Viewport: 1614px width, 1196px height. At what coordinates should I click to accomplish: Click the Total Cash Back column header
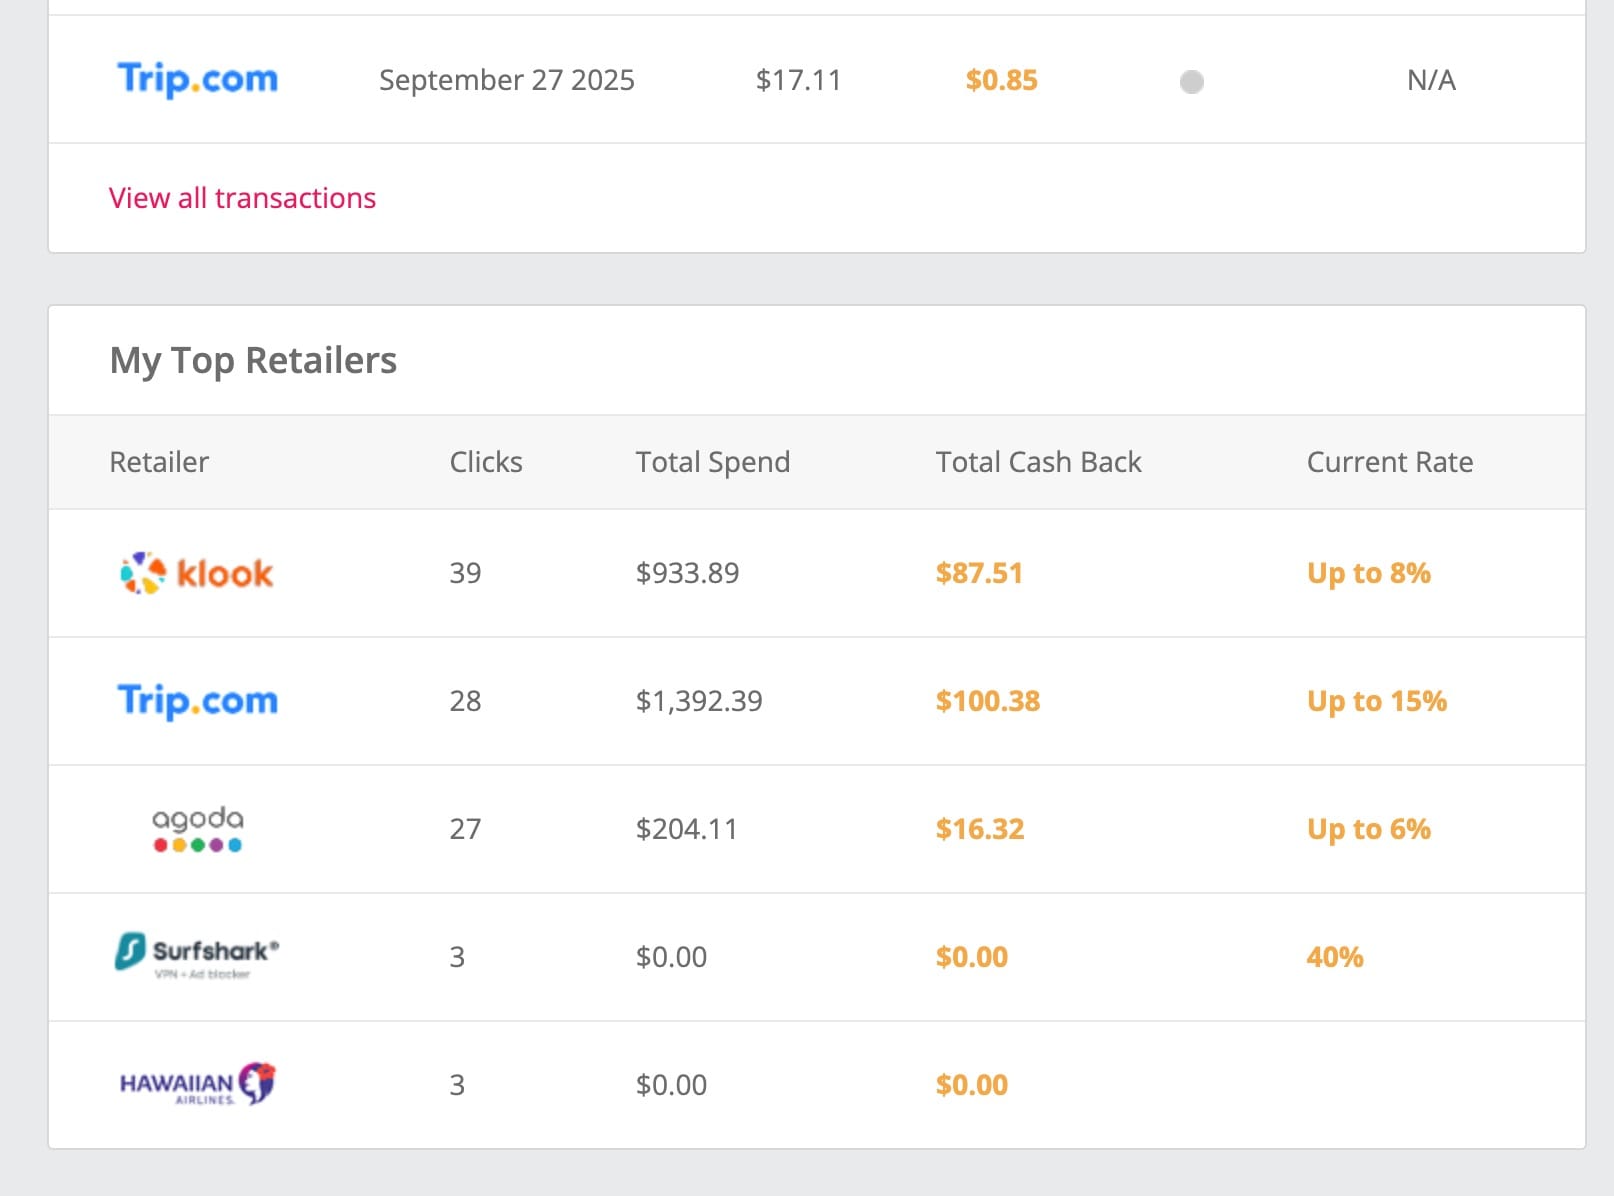point(1038,462)
